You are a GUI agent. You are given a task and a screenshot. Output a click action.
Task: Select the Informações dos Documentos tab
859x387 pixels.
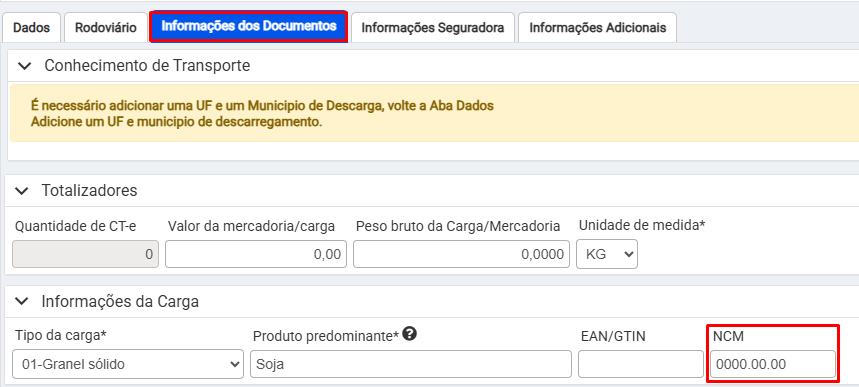coord(249,26)
